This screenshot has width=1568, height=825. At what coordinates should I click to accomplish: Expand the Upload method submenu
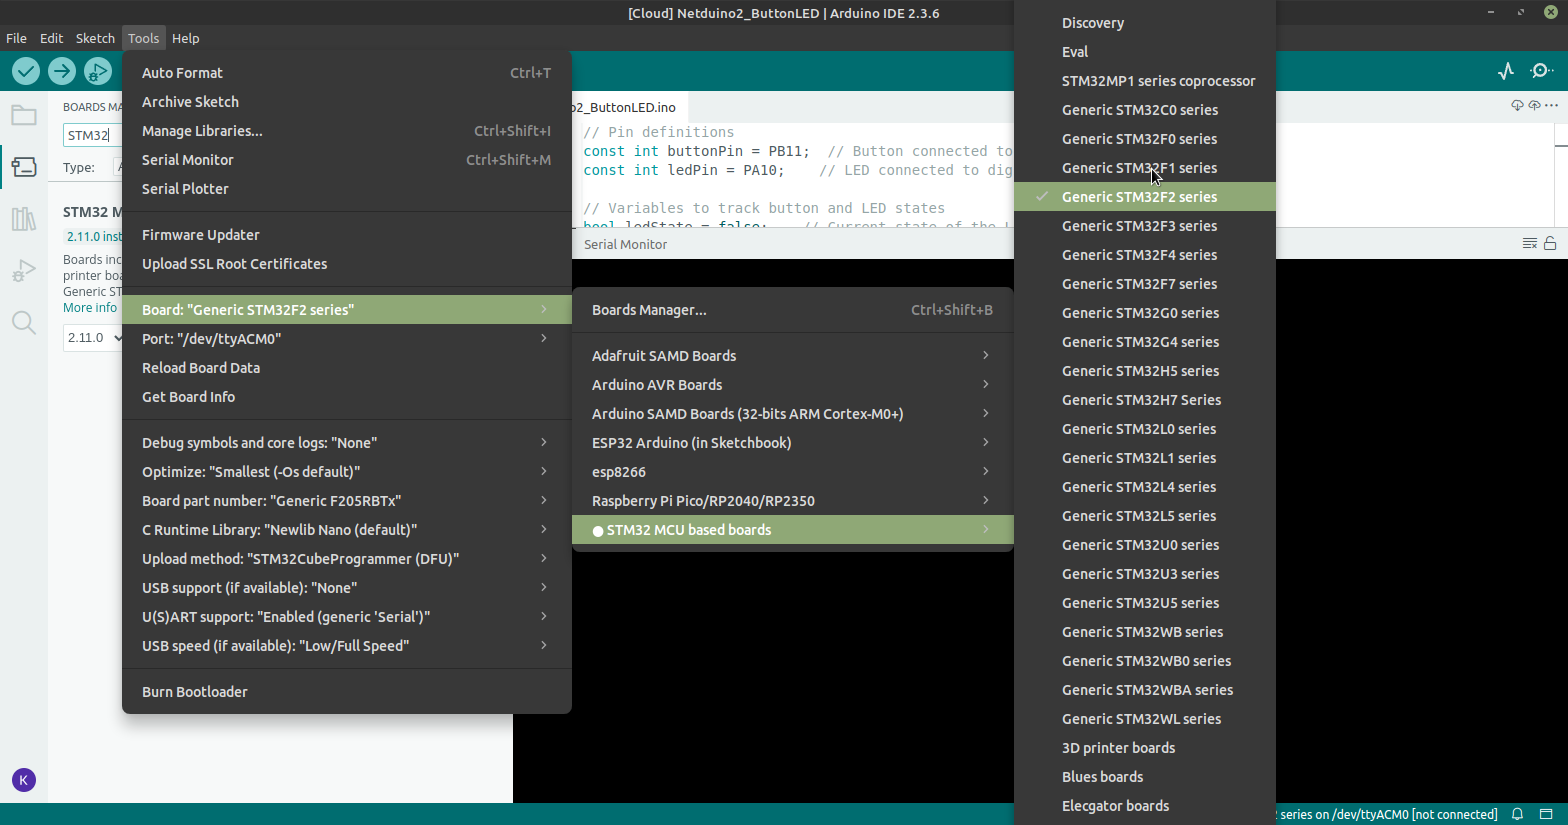(x=347, y=559)
